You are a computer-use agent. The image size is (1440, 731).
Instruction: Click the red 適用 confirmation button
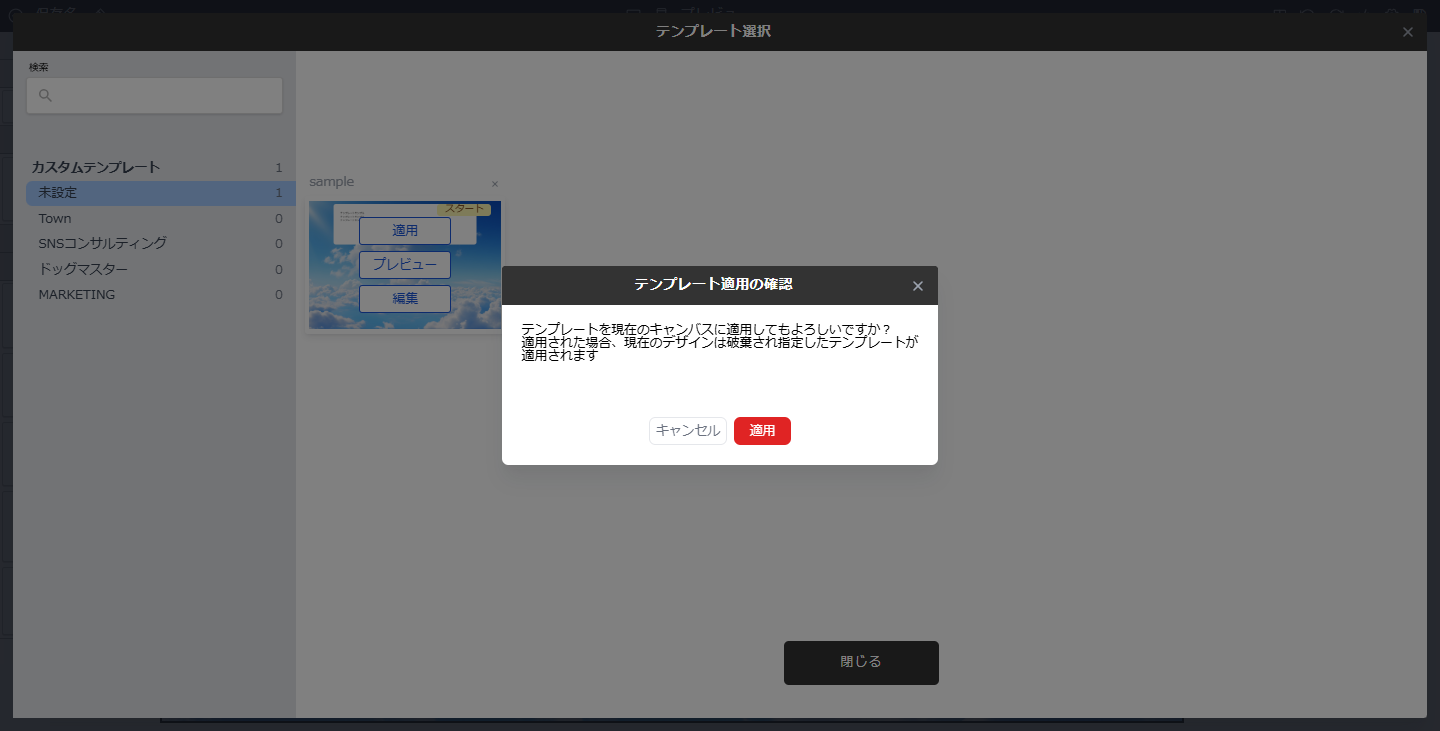point(762,430)
